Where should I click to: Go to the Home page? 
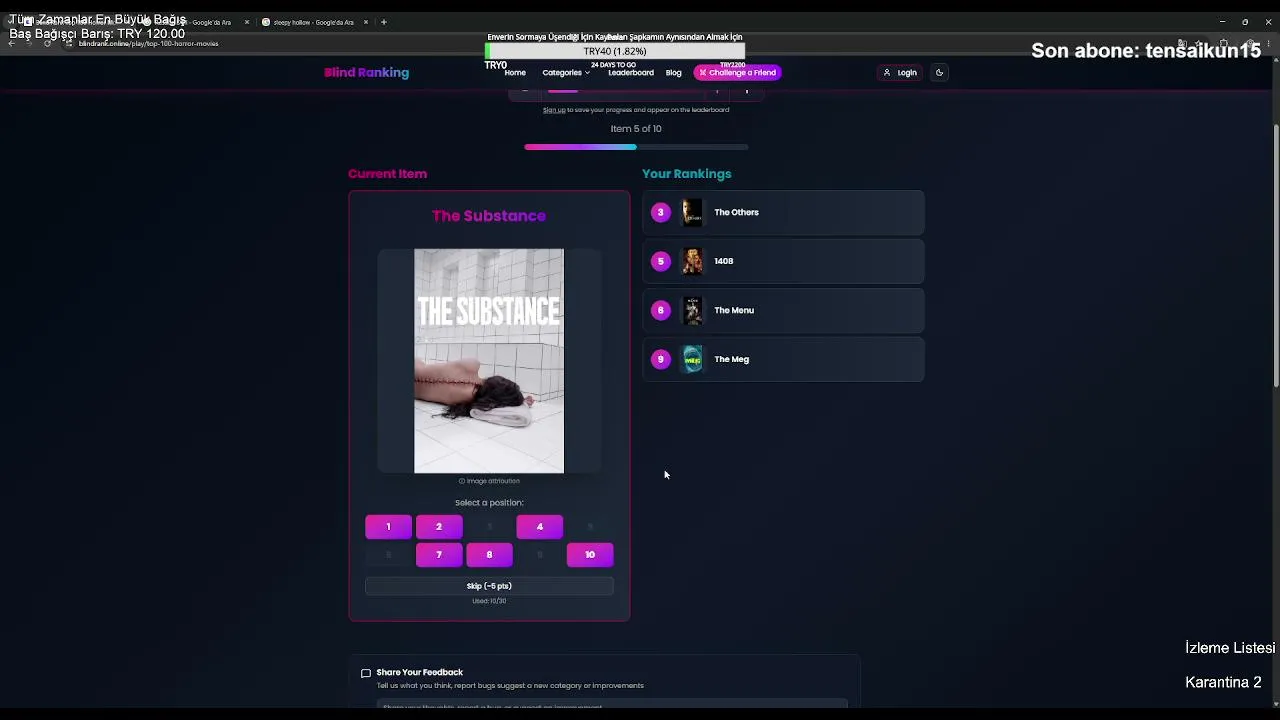(515, 73)
